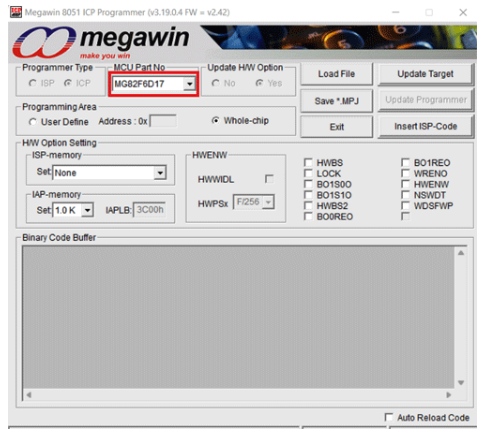Open the IAP-memory size dropdown
The image size is (484, 436).
(87, 210)
